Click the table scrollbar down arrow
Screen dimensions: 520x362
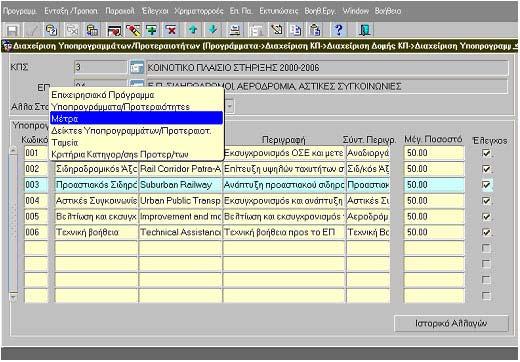pyautogui.click(x=13, y=296)
